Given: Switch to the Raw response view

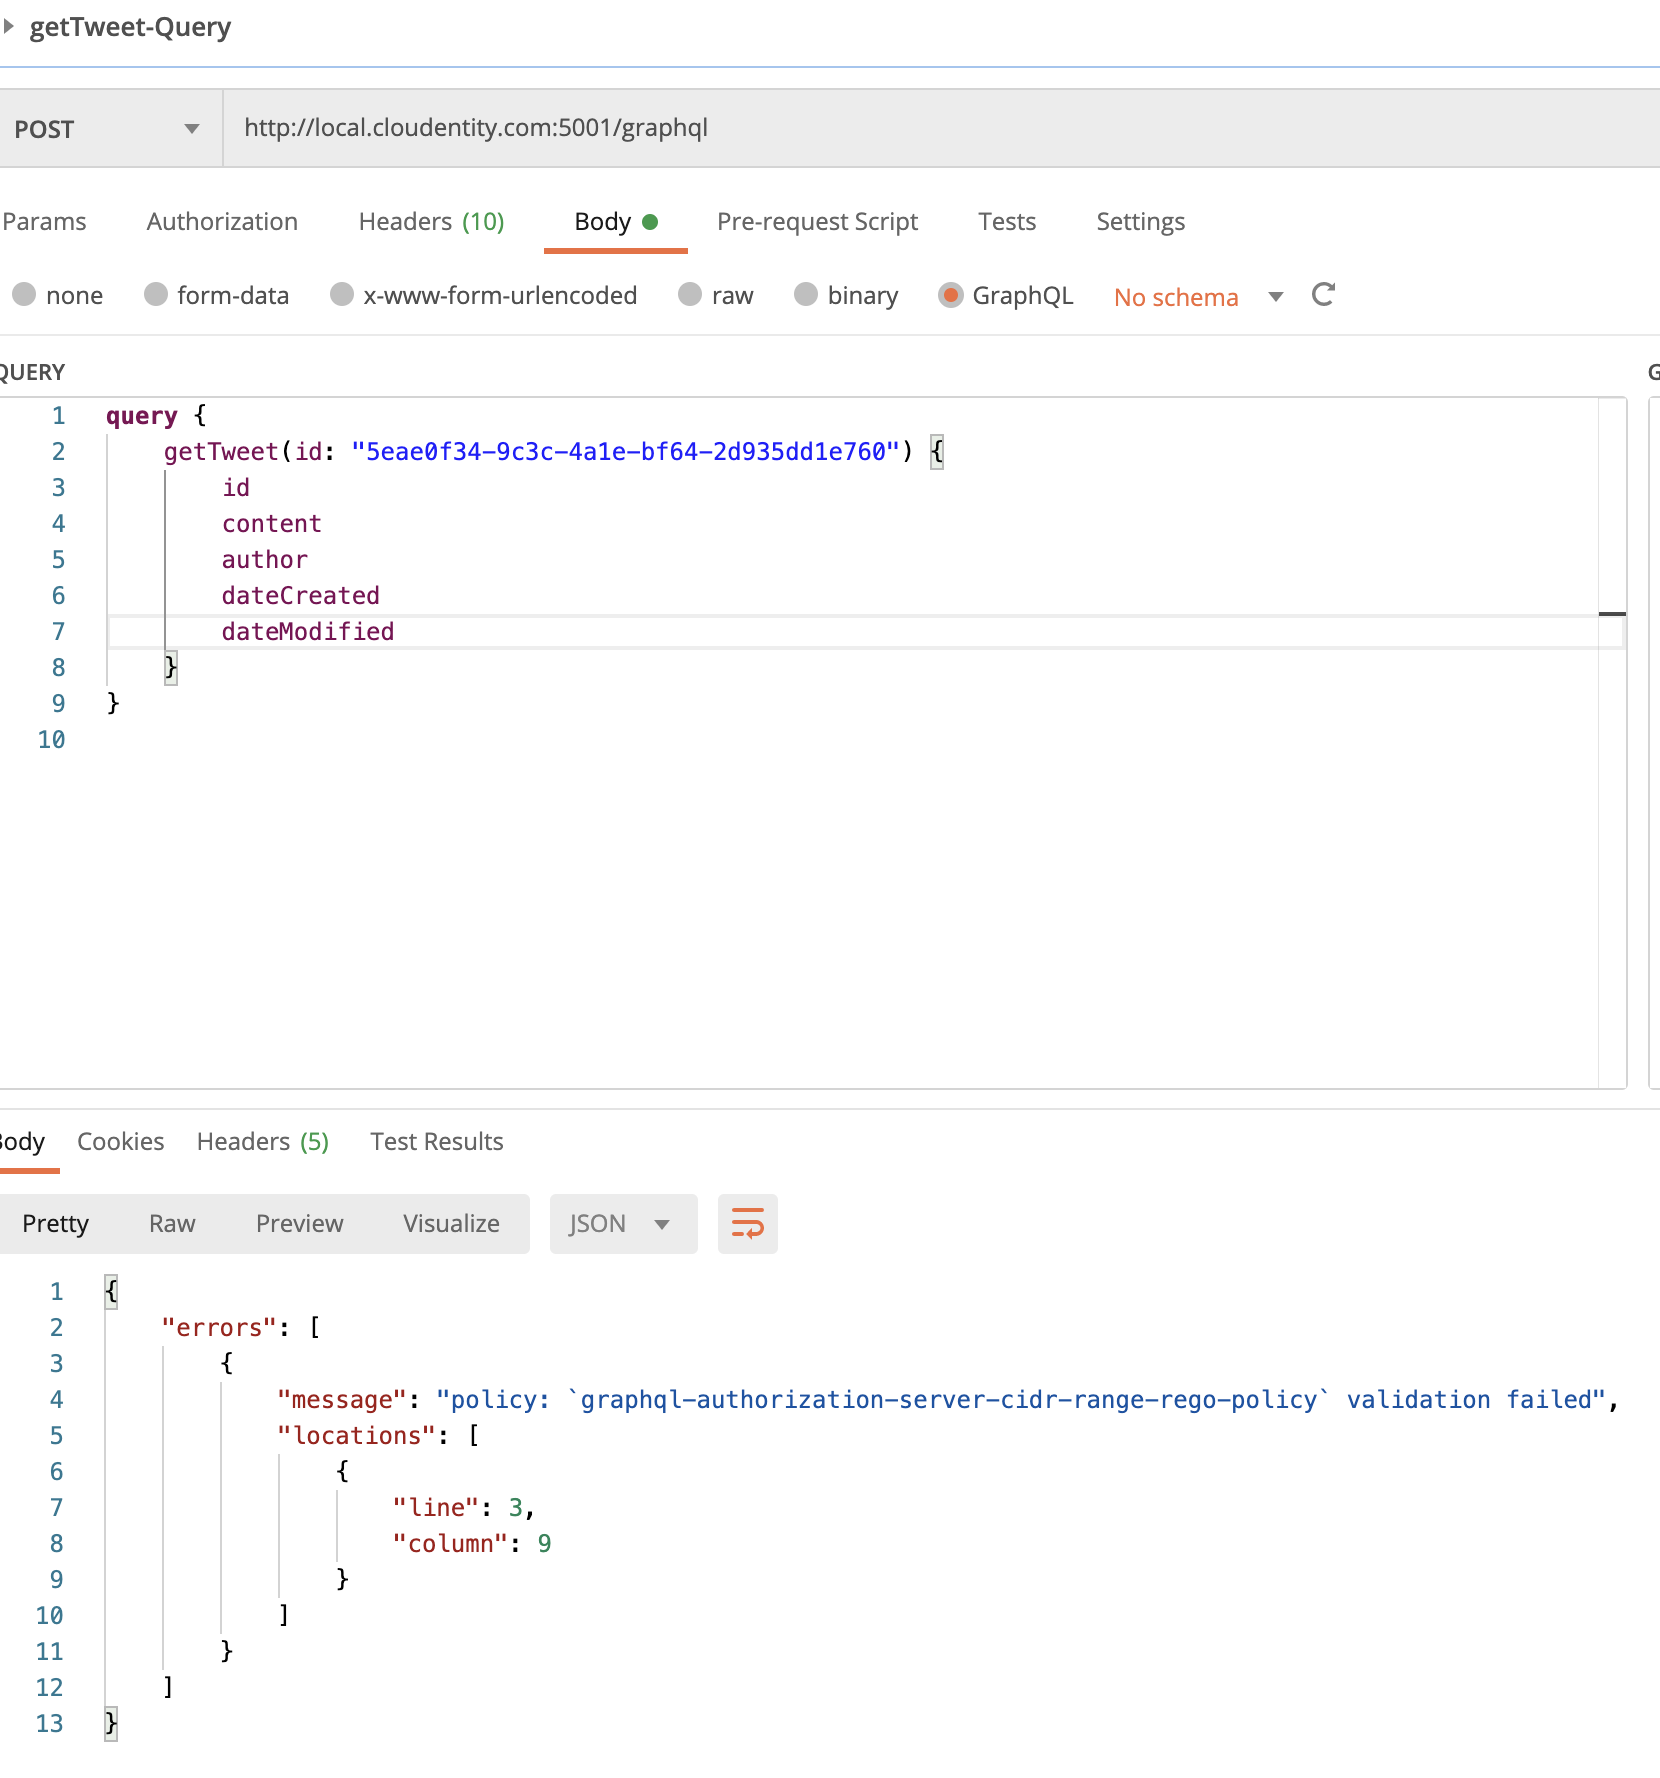Looking at the screenshot, I should tap(172, 1223).
